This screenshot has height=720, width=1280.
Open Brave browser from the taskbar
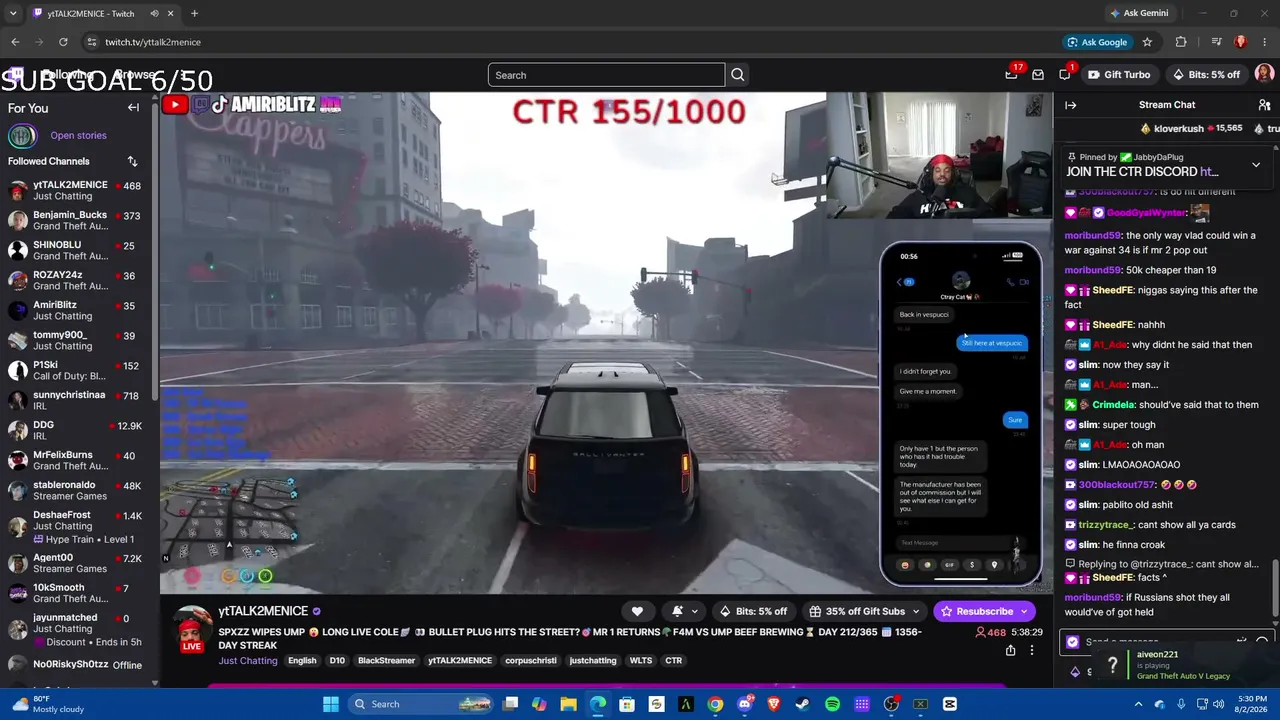pos(774,704)
